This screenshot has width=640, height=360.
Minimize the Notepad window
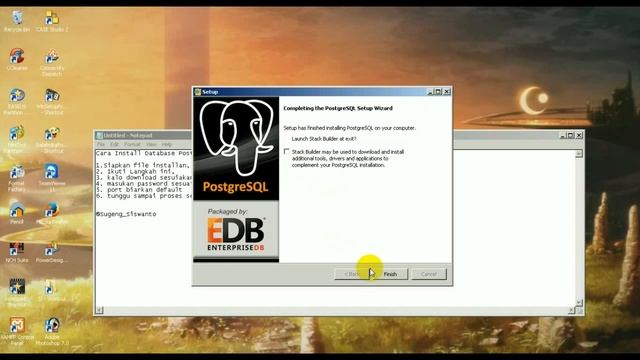tap(562, 136)
